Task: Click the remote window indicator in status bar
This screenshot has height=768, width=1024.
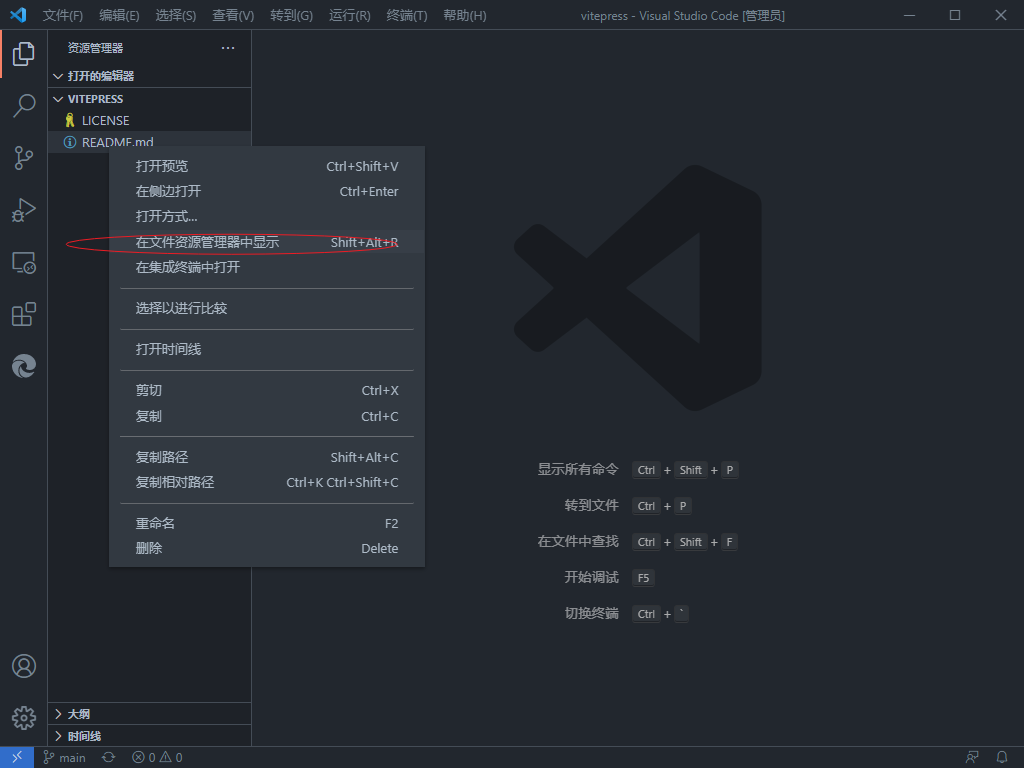Action: point(17,758)
